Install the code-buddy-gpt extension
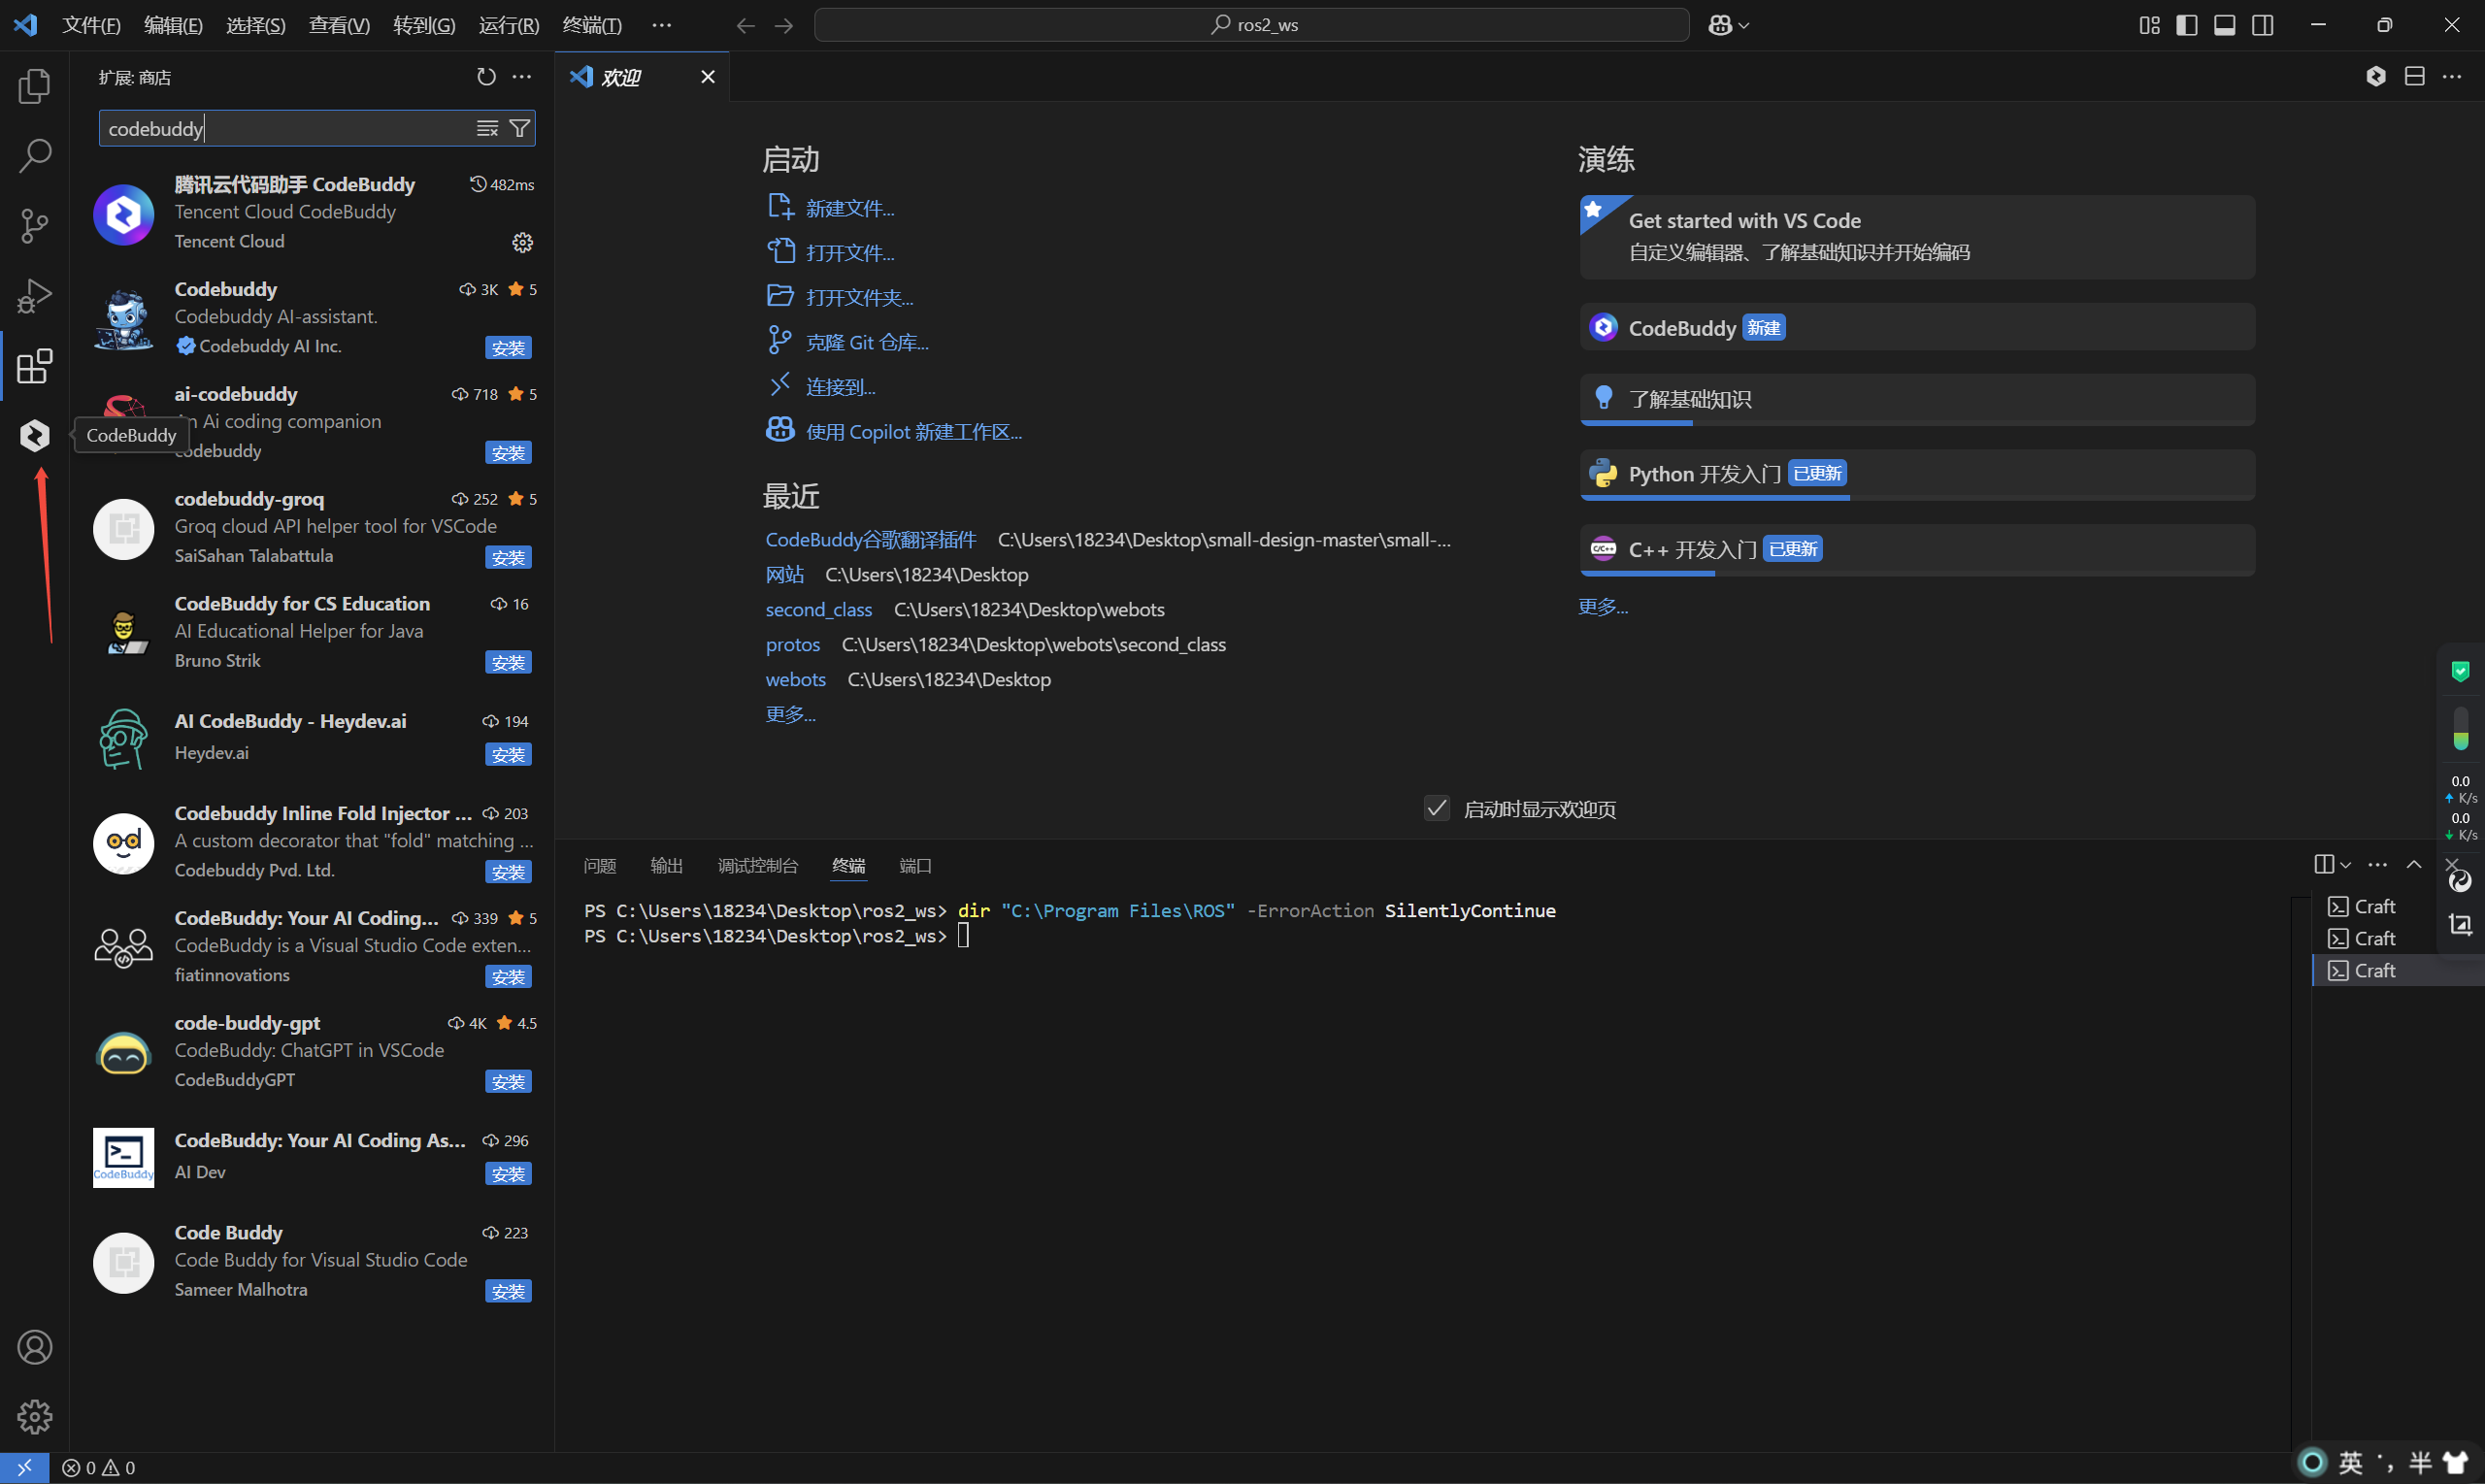 pyautogui.click(x=508, y=1081)
